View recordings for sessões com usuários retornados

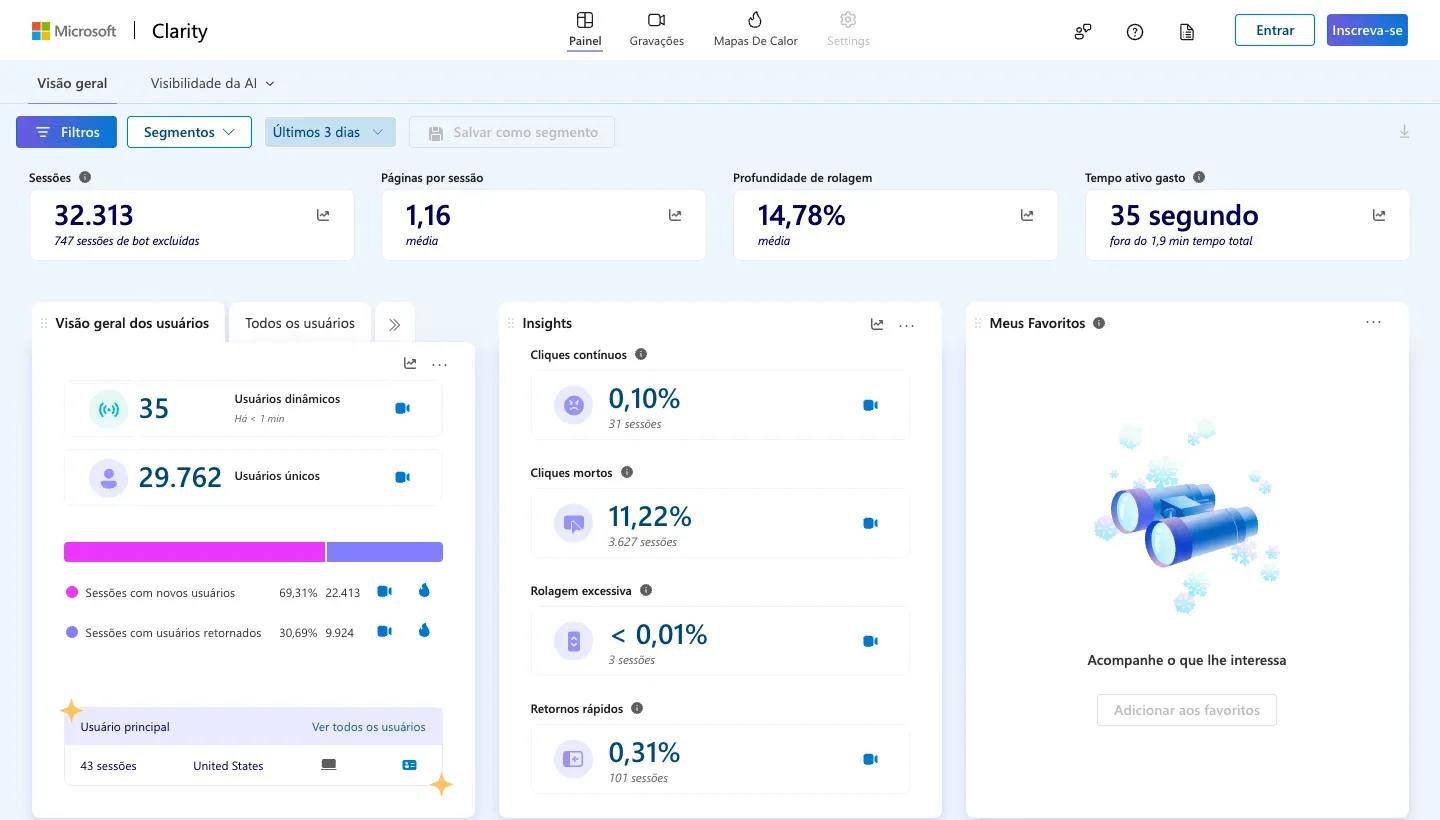coord(384,631)
